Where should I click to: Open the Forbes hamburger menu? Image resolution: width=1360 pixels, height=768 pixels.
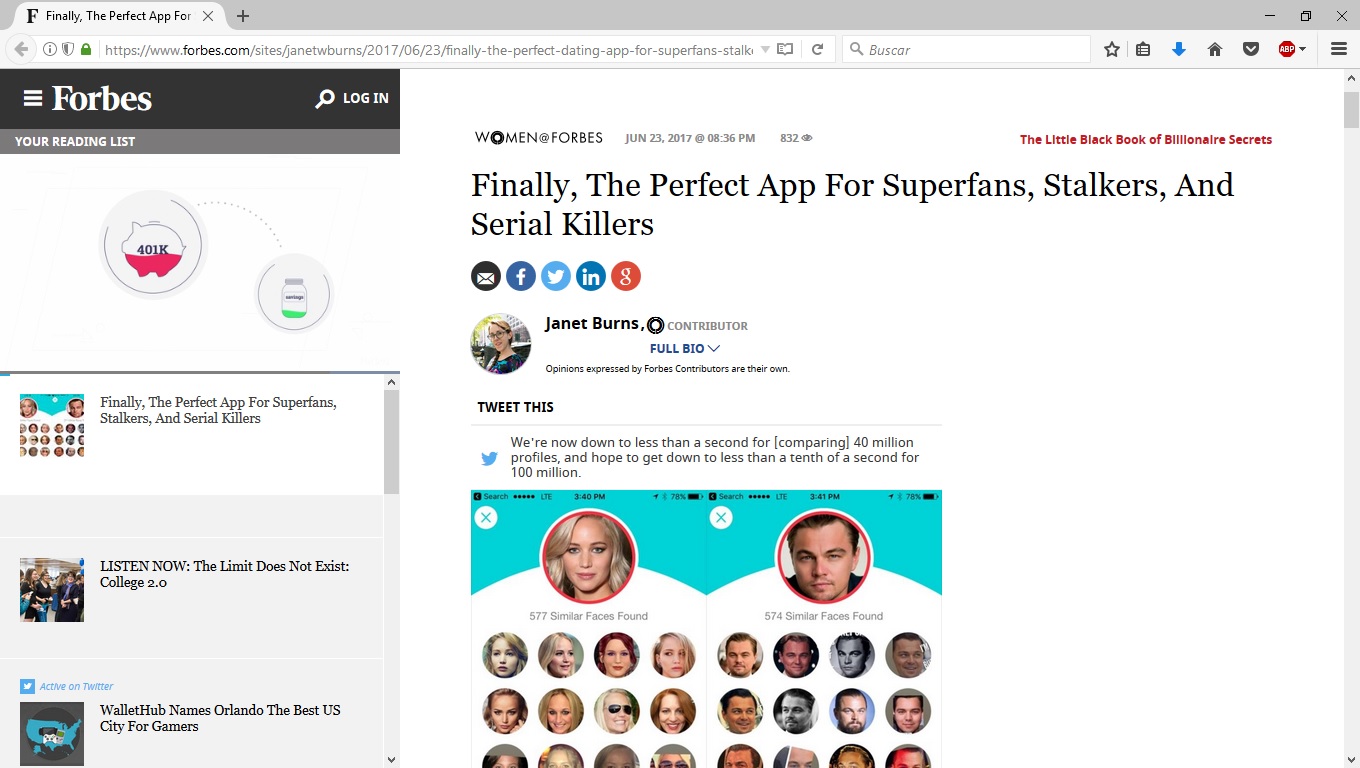[33, 98]
